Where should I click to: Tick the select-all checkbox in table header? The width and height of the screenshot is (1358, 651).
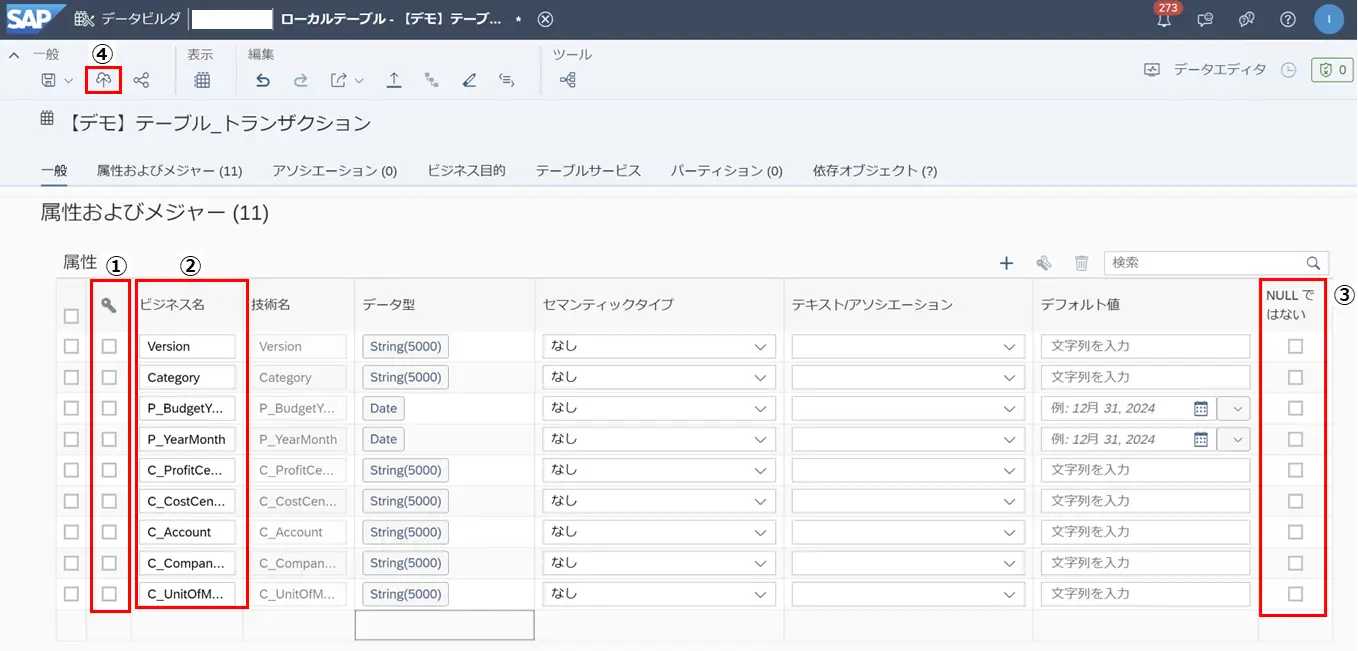click(71, 316)
